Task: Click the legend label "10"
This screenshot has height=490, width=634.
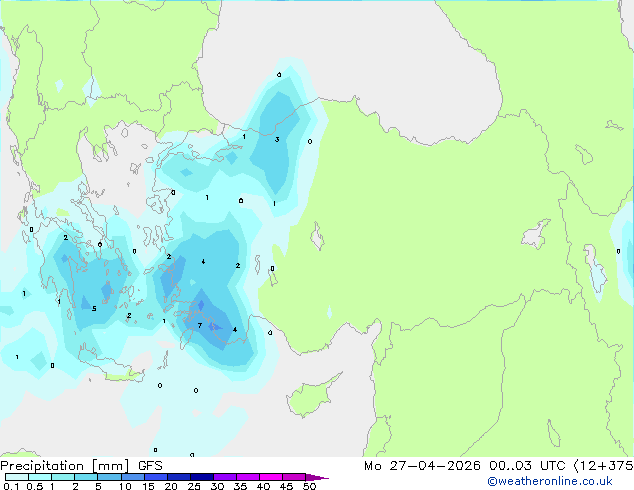Action: (125, 486)
